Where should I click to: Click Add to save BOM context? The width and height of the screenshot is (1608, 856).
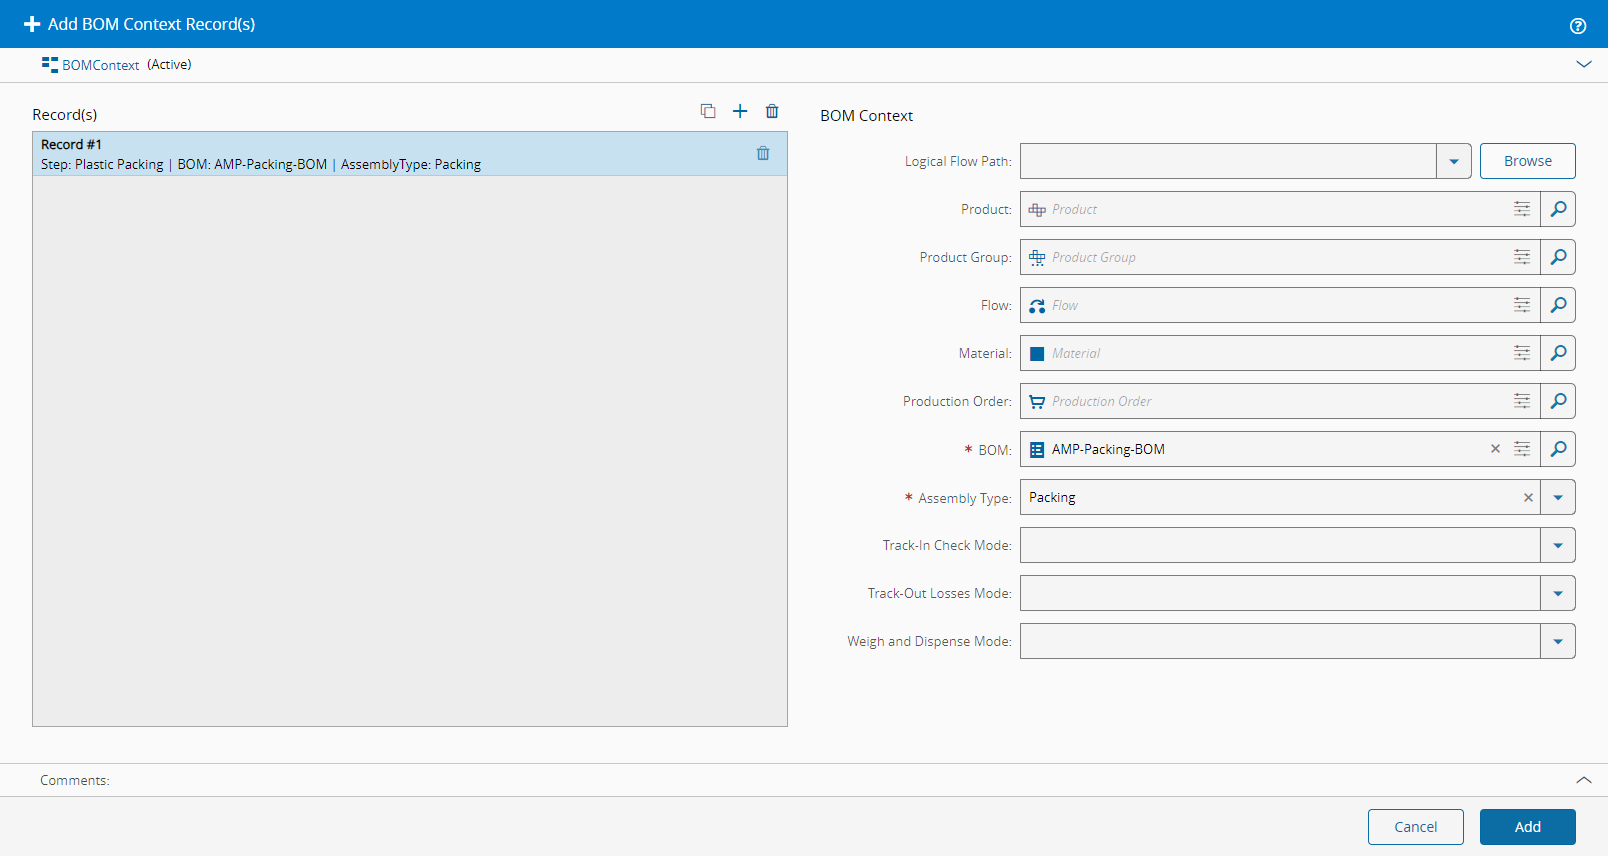click(x=1527, y=827)
